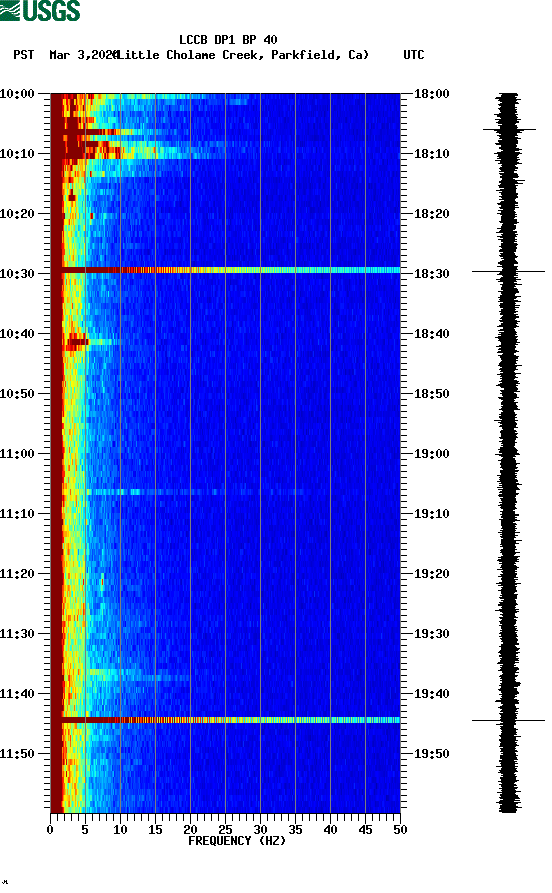This screenshot has width=552, height=893.
Task: Click the 'Mar 3,2020' date text
Action: pos(83,55)
